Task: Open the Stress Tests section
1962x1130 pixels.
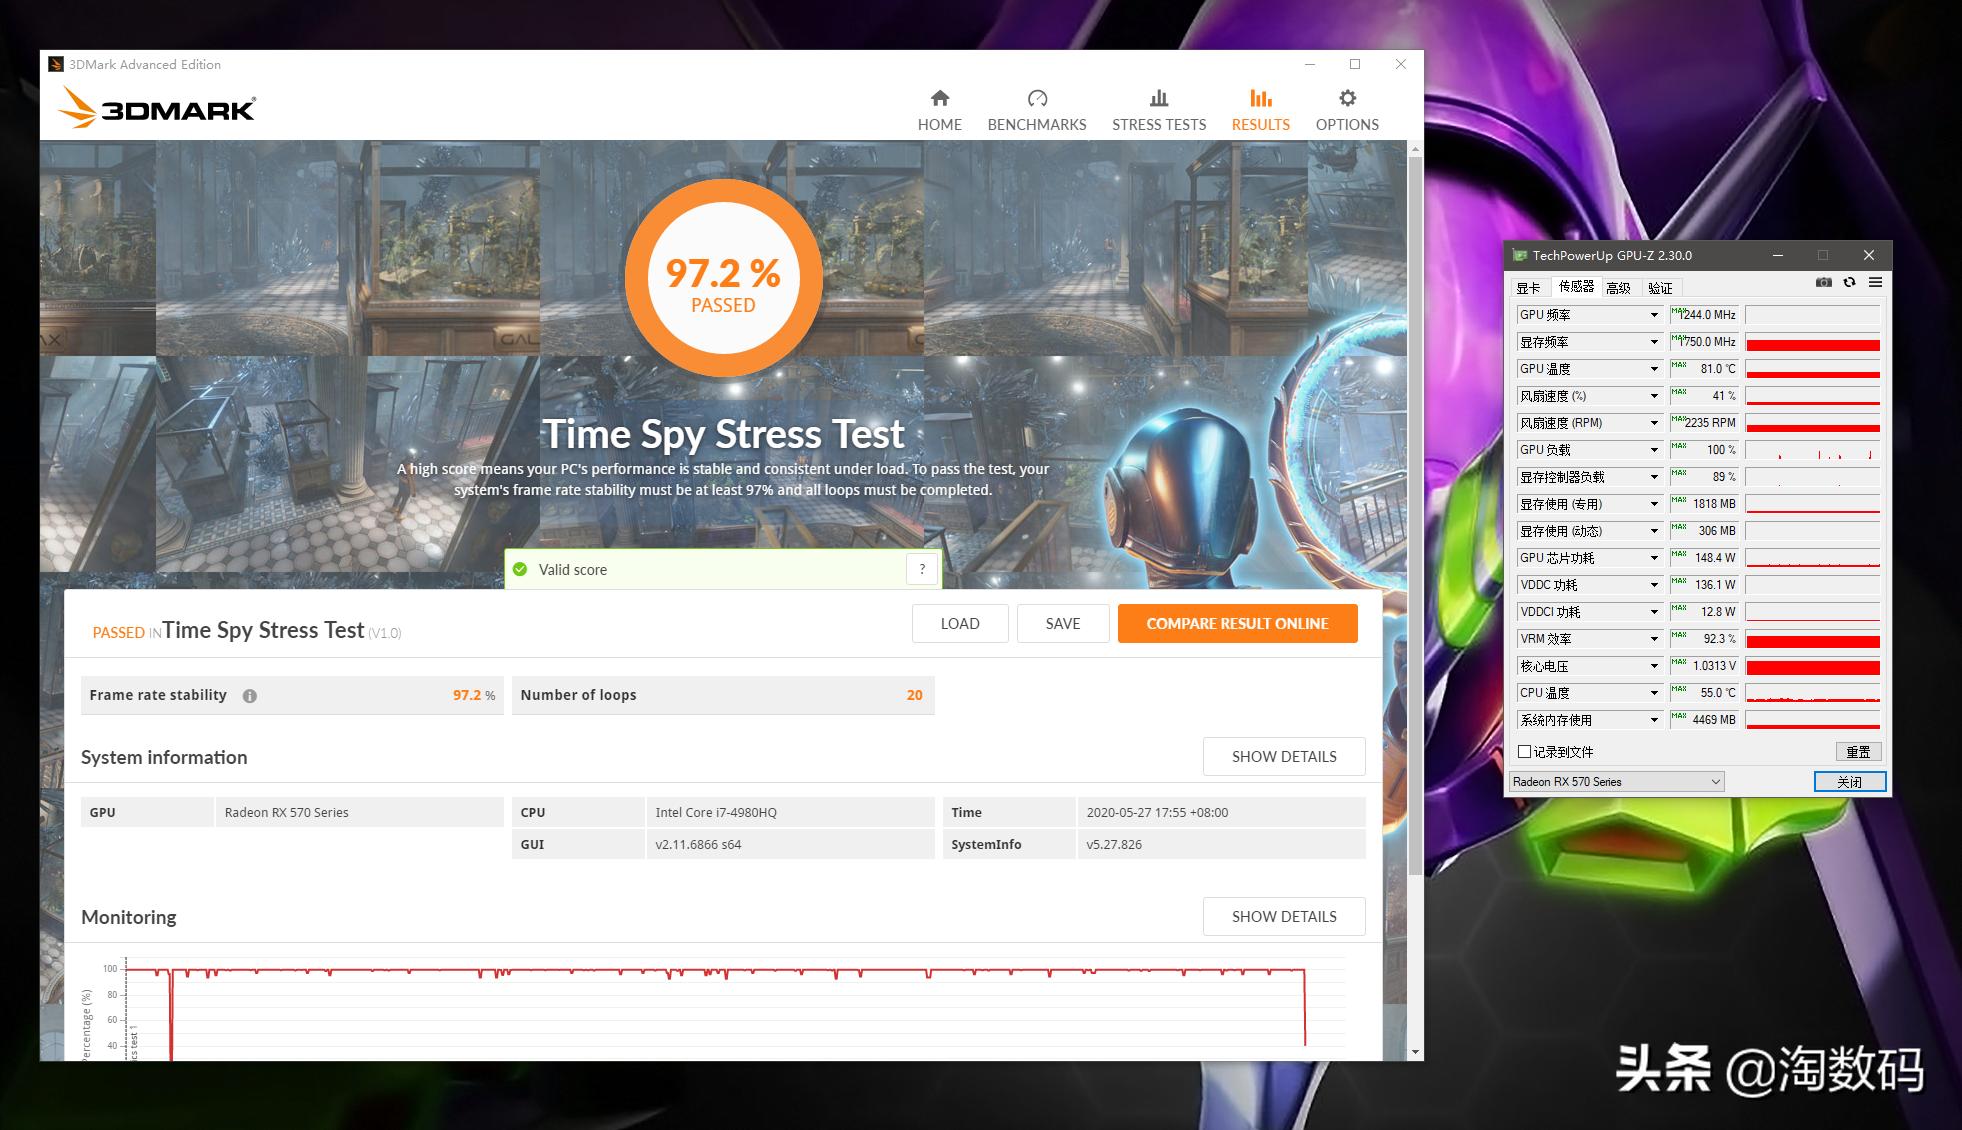Action: pyautogui.click(x=1159, y=110)
